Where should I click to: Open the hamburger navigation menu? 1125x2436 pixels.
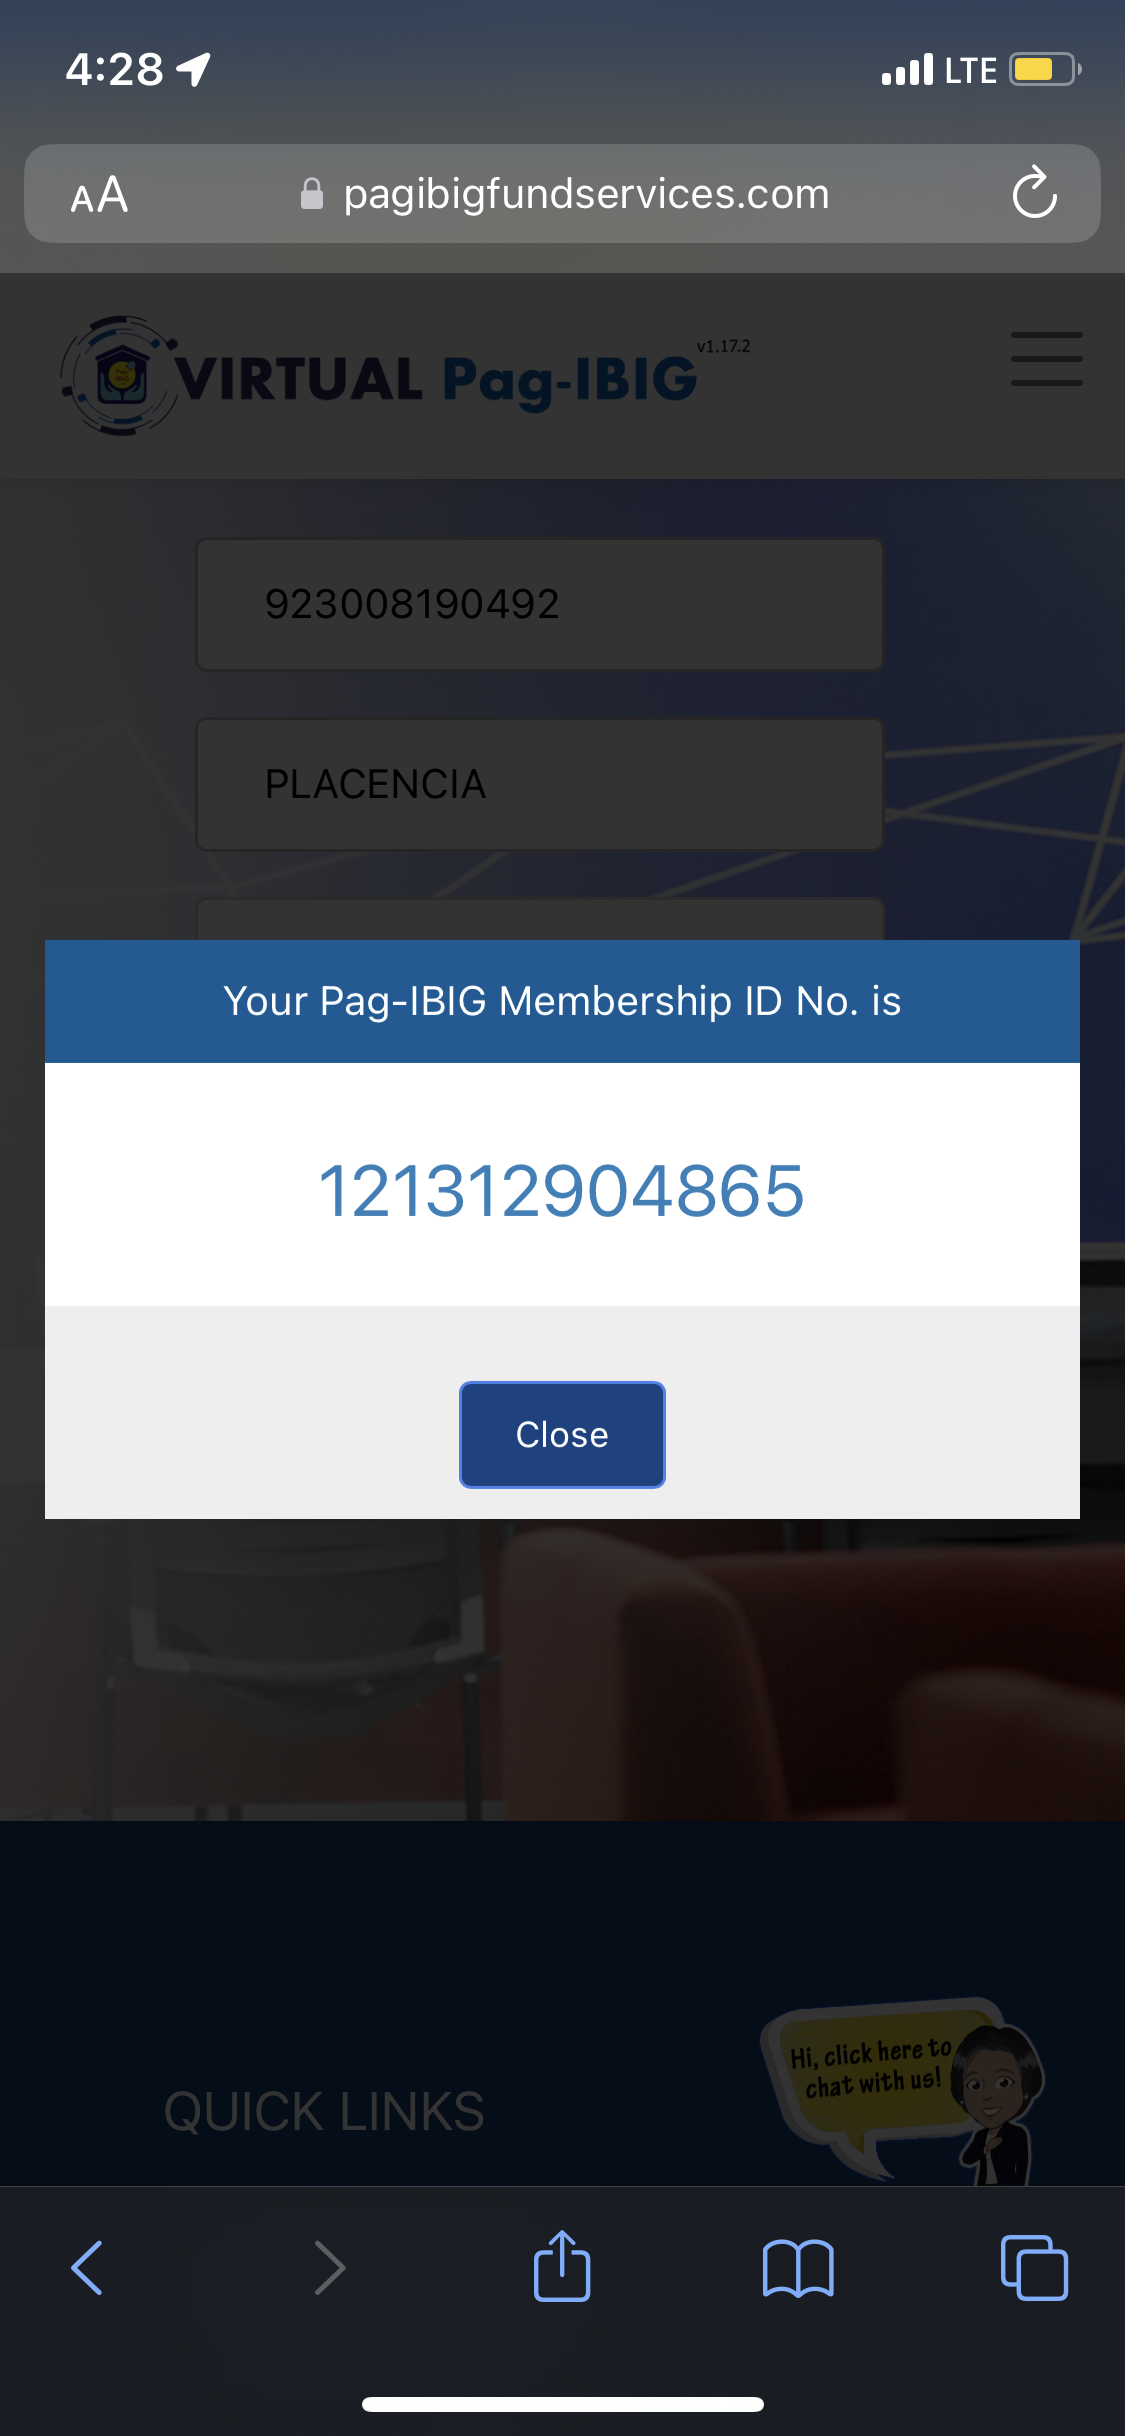click(1046, 359)
